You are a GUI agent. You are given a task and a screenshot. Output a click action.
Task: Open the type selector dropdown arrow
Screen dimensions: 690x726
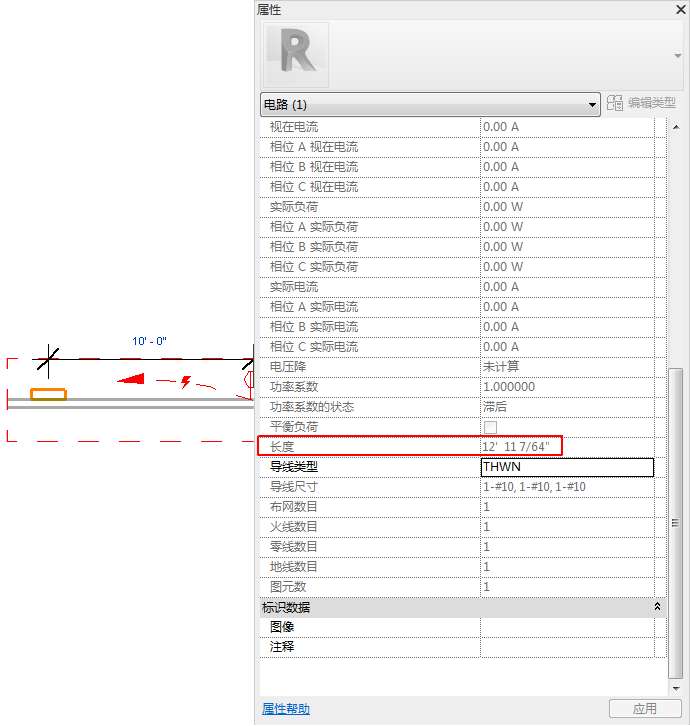(678, 55)
